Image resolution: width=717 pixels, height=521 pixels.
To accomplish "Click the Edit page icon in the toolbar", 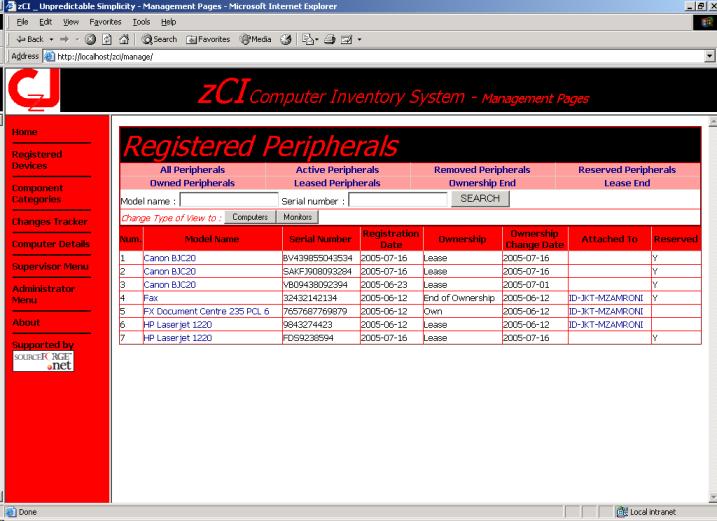I will tap(347, 39).
